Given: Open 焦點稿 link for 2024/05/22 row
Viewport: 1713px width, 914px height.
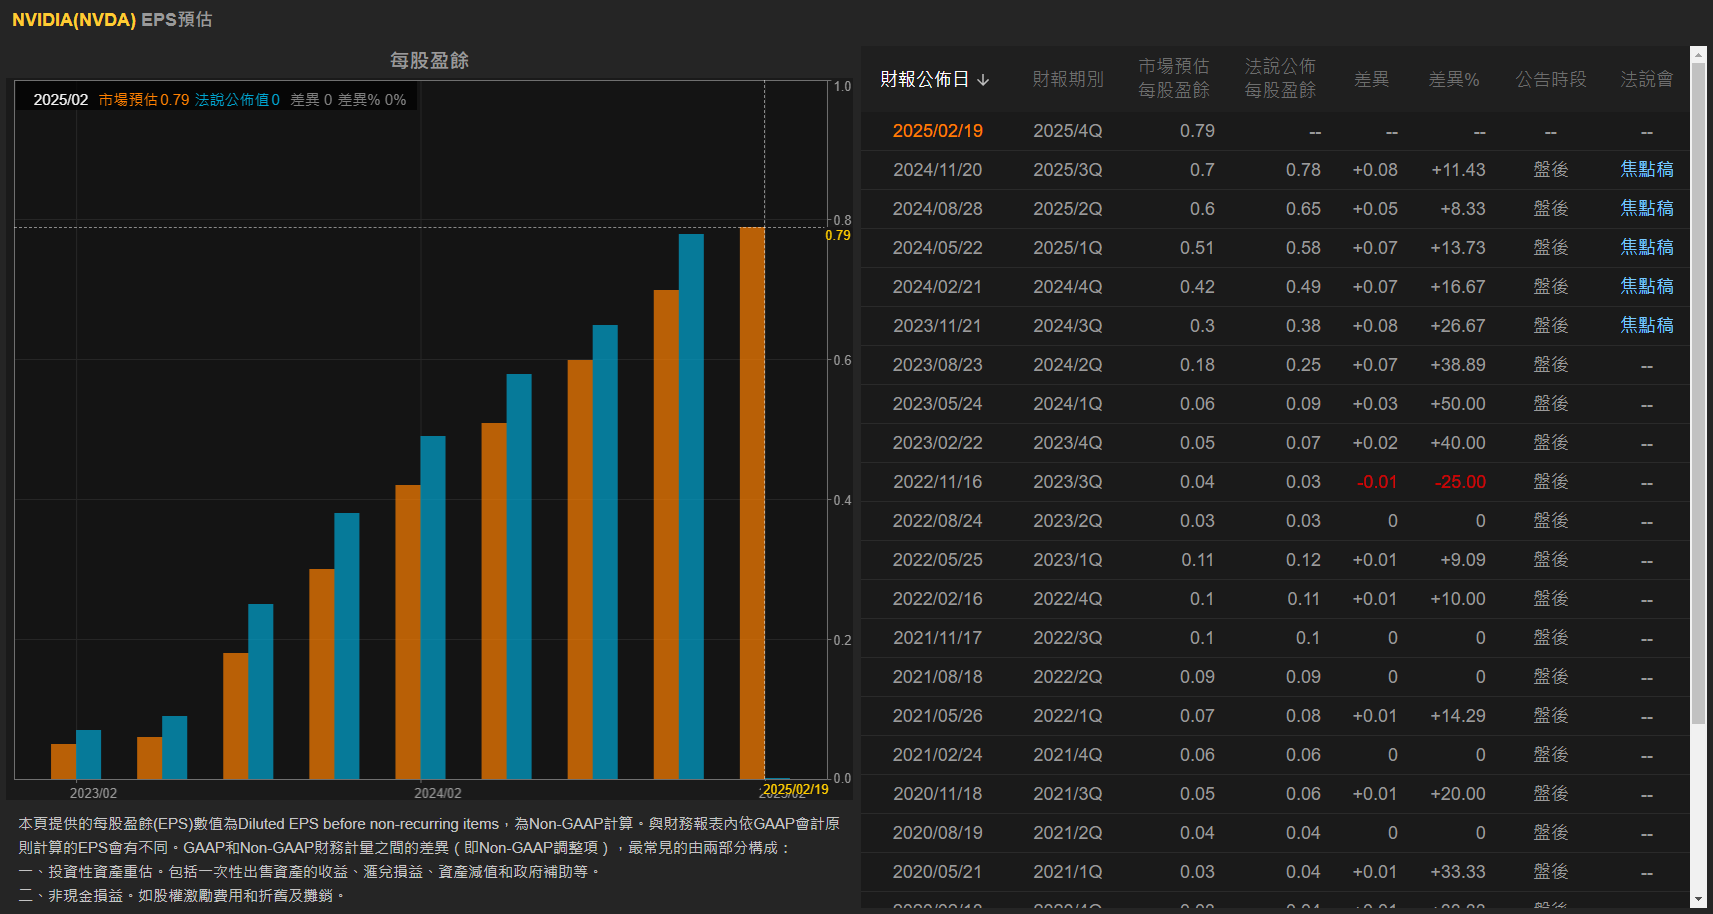Looking at the screenshot, I should 1647,248.
